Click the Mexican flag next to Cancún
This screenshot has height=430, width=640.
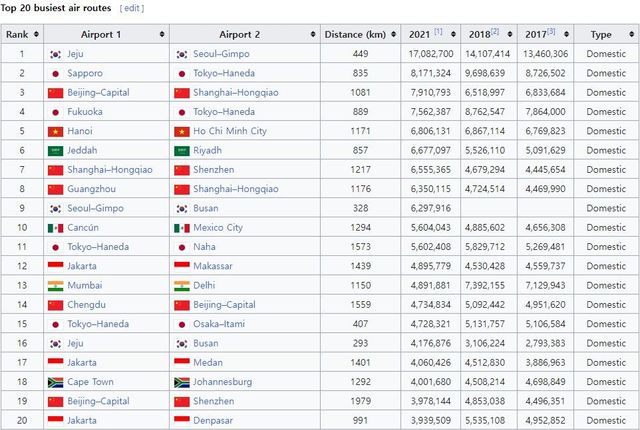point(56,227)
